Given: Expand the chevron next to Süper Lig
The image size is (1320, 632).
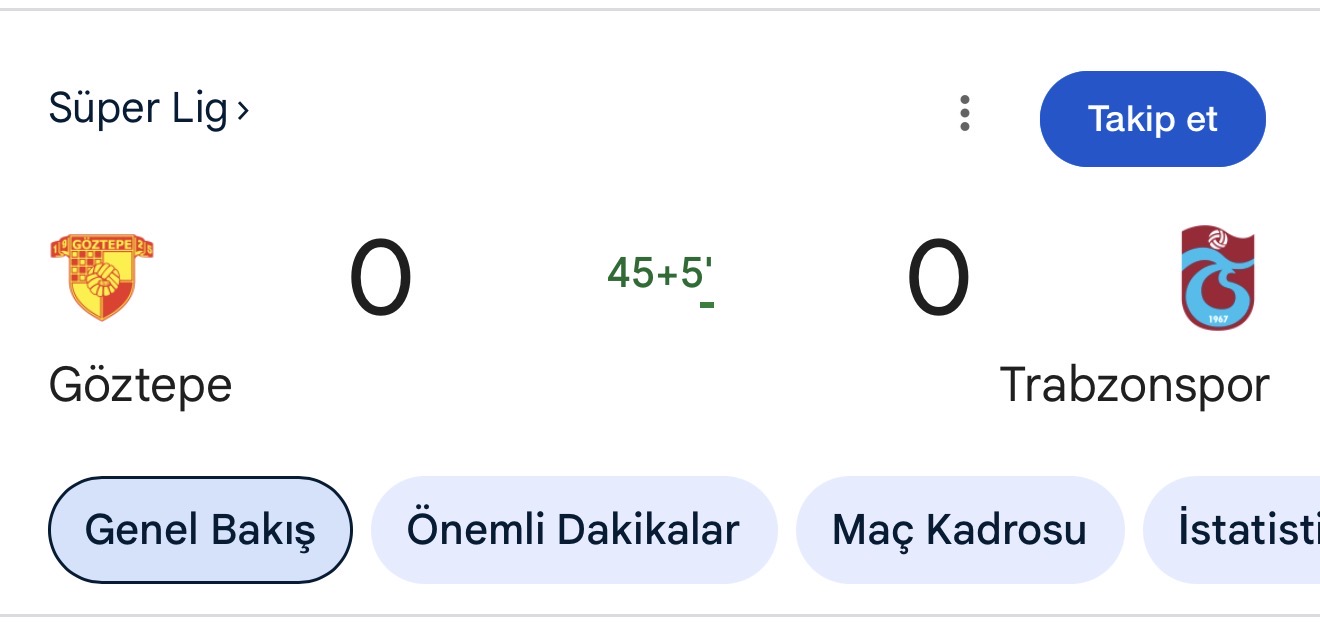Looking at the screenshot, I should pyautogui.click(x=242, y=111).
